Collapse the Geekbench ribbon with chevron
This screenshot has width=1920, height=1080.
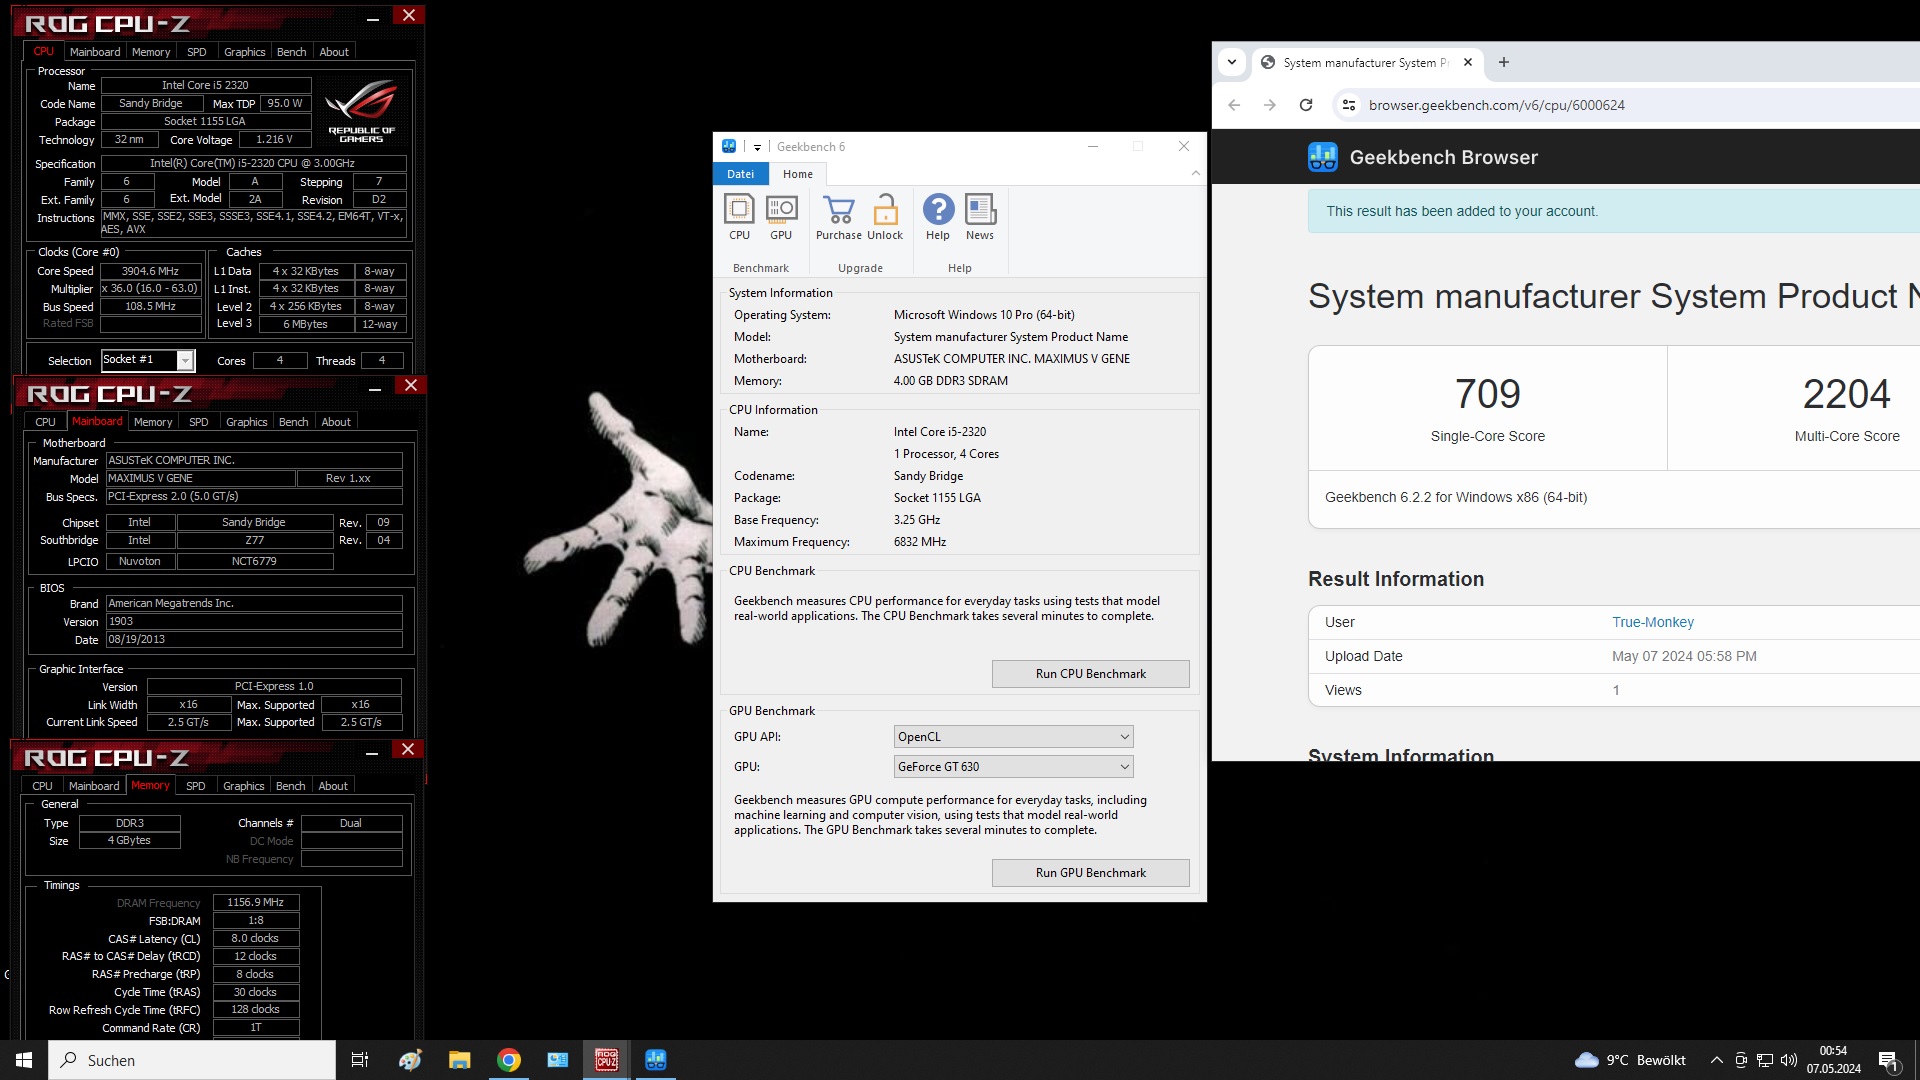[1195, 173]
